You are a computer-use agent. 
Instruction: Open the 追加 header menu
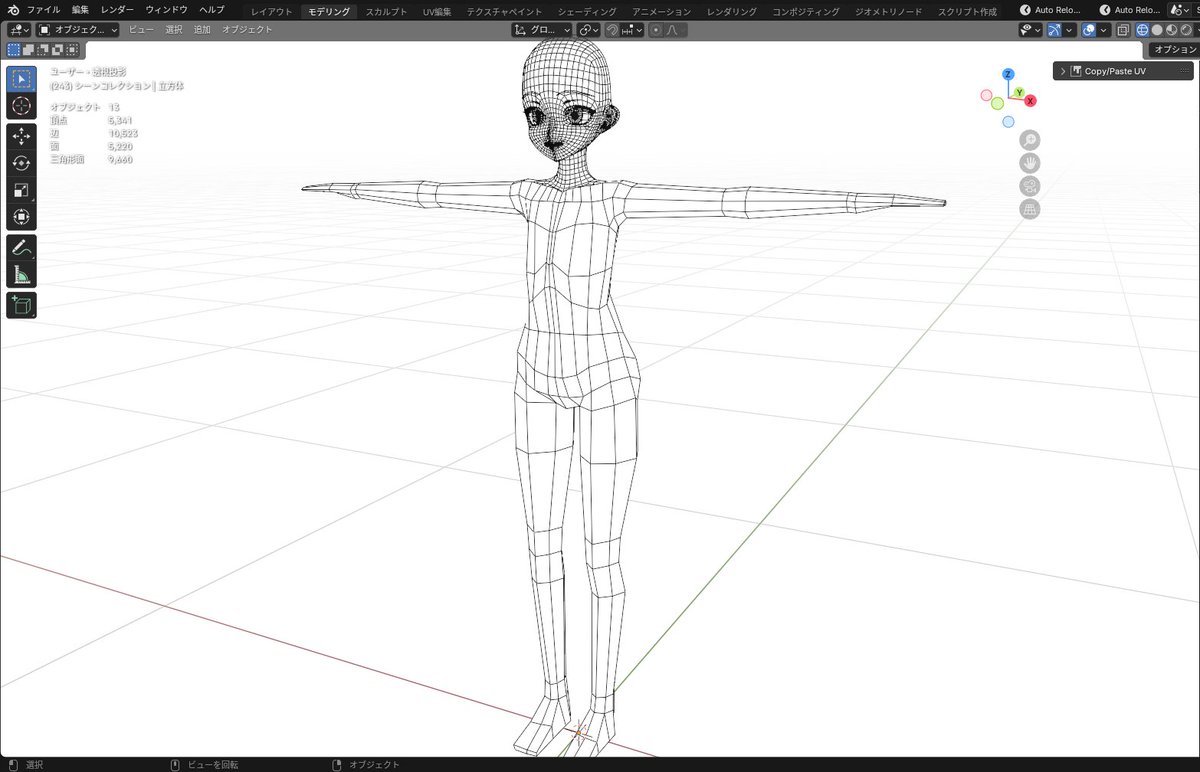[202, 30]
